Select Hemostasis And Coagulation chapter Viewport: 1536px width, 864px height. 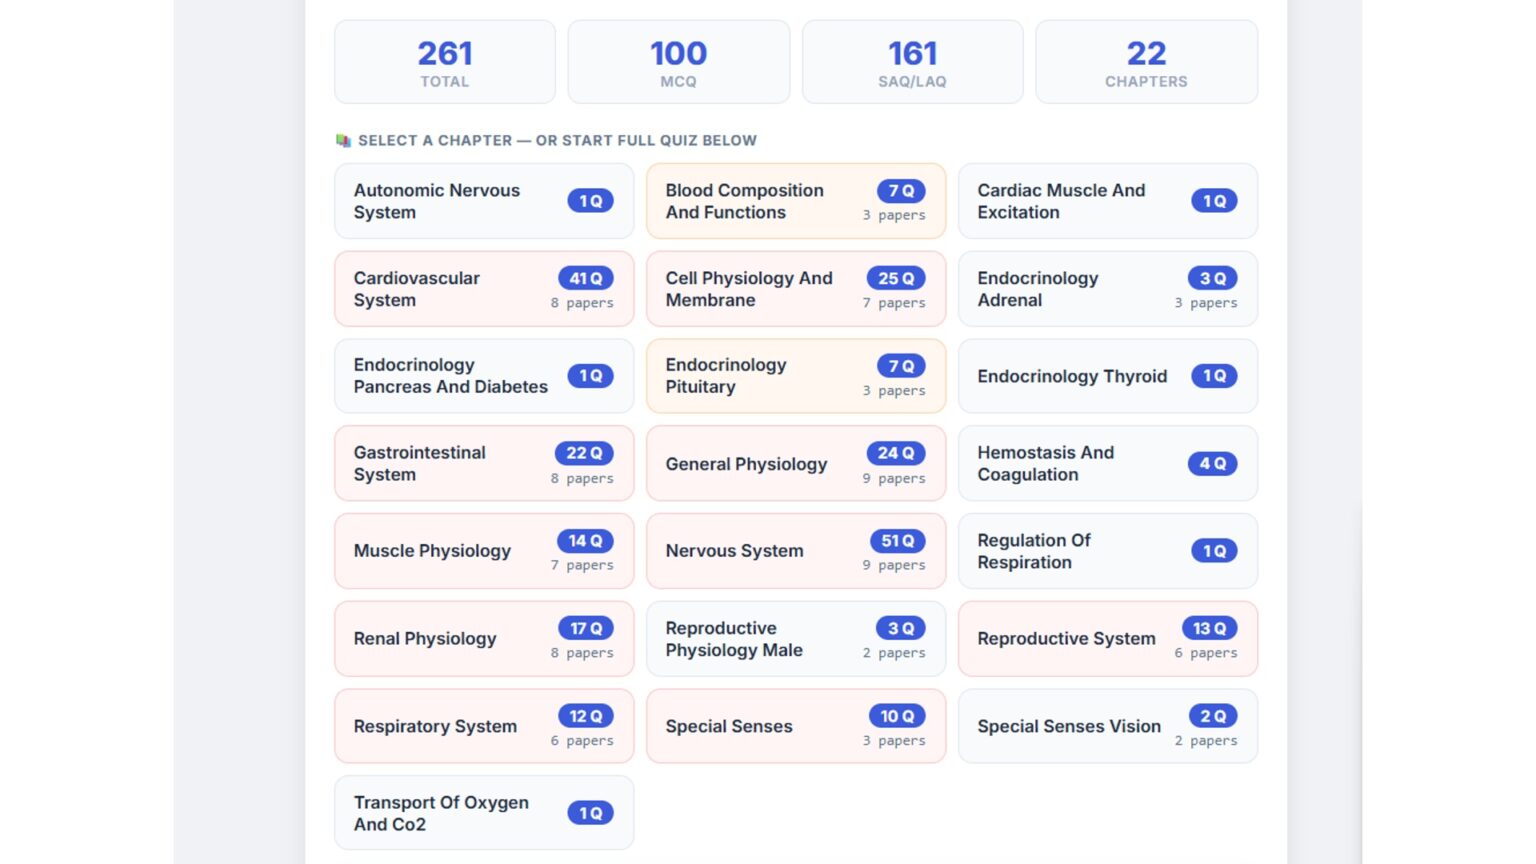[1108, 464]
